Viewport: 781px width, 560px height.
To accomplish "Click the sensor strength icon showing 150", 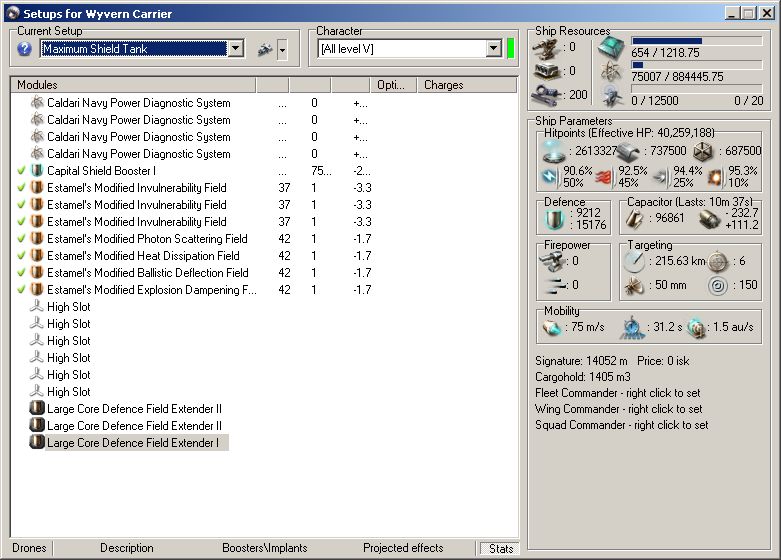I will [718, 286].
